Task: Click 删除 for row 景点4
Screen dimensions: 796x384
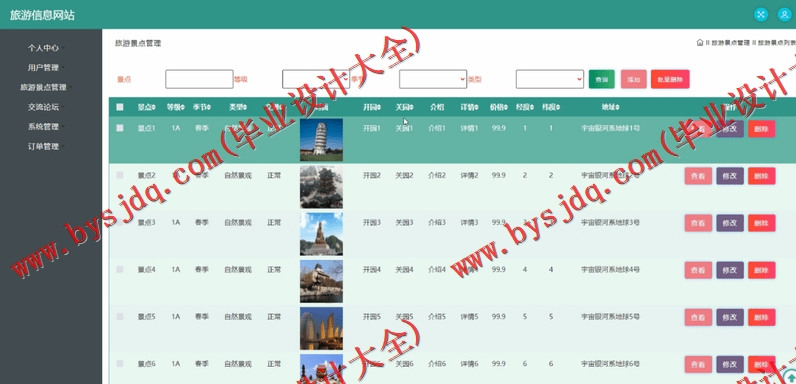Action: click(x=761, y=270)
